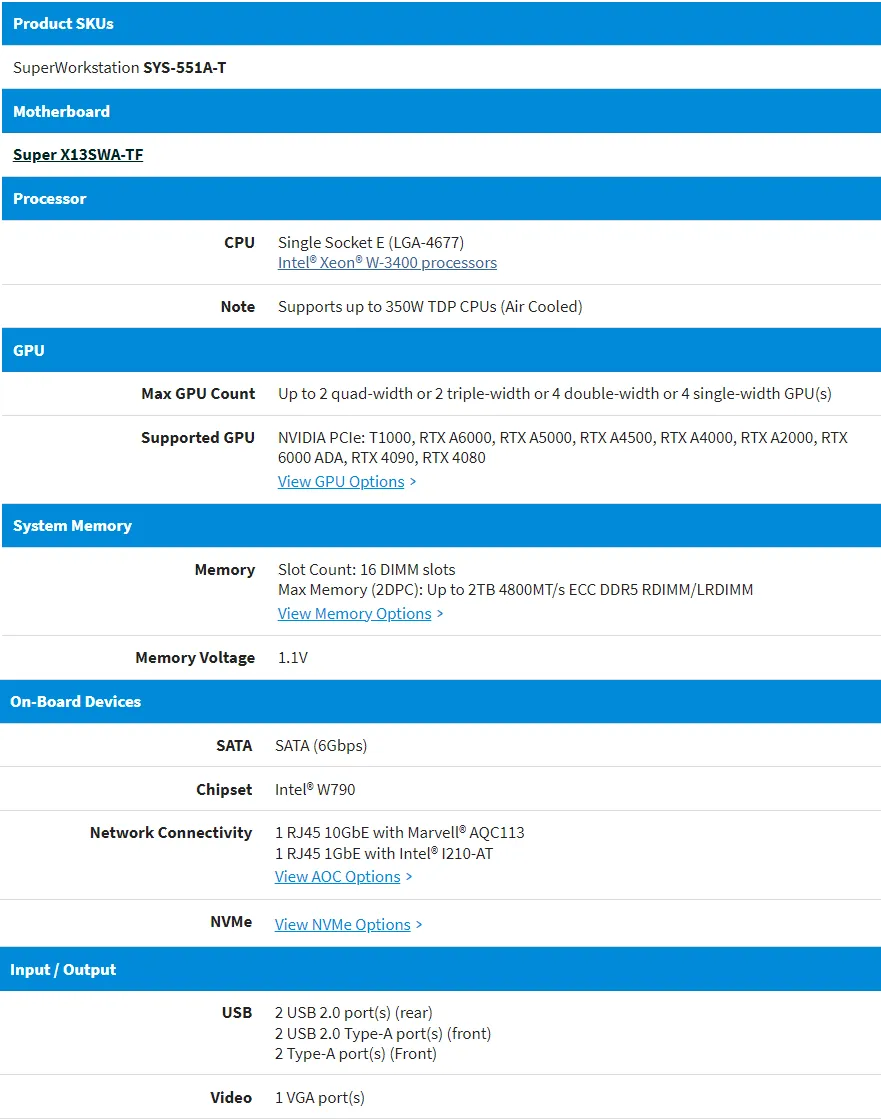Click the Intel W790 chipset value
The width and height of the screenshot is (881, 1119).
pos(315,789)
